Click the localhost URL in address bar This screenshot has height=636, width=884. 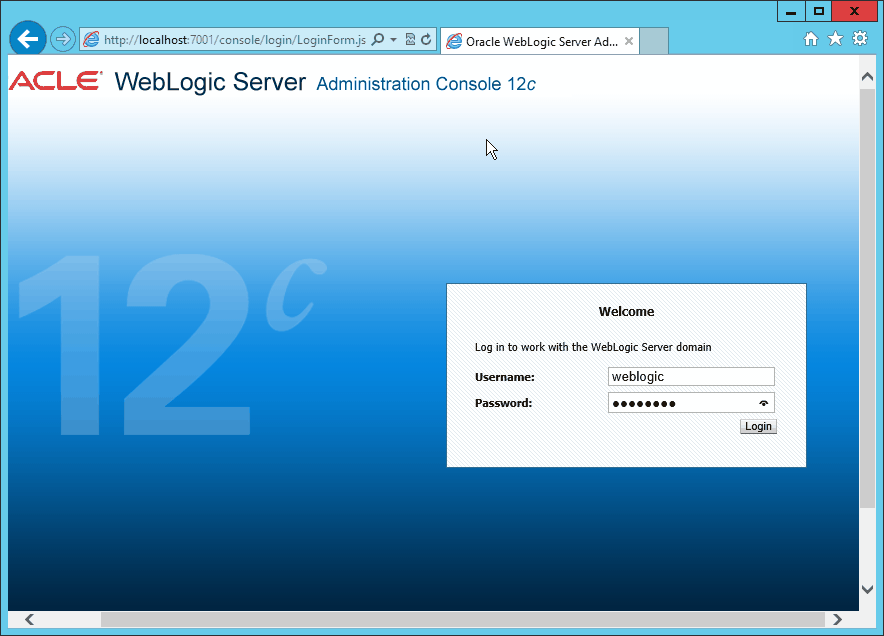(230, 40)
